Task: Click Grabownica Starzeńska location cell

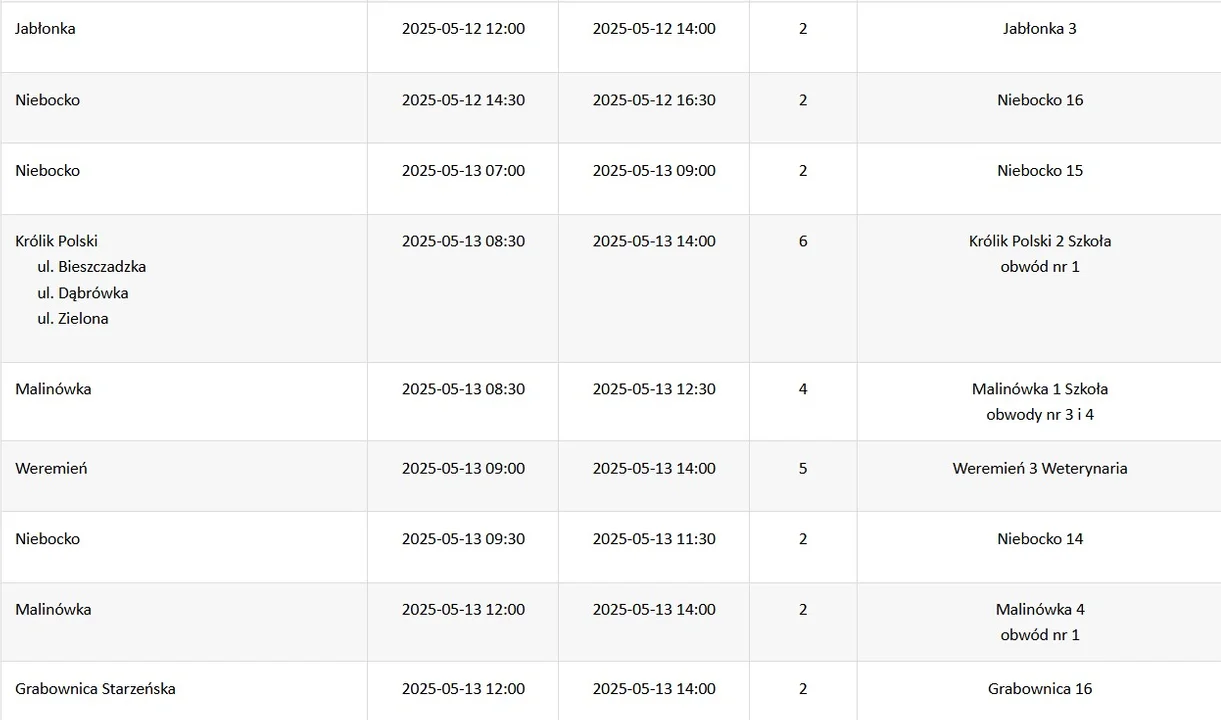Action: coord(95,689)
